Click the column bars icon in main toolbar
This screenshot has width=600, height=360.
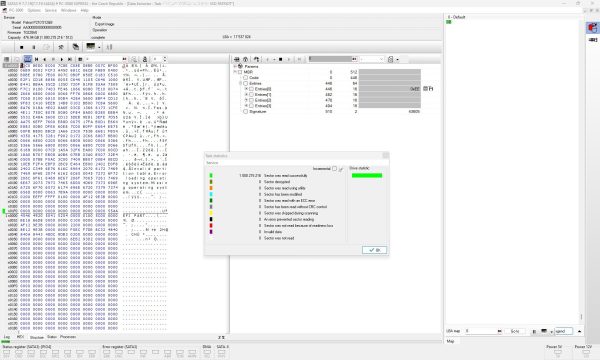click(109, 47)
